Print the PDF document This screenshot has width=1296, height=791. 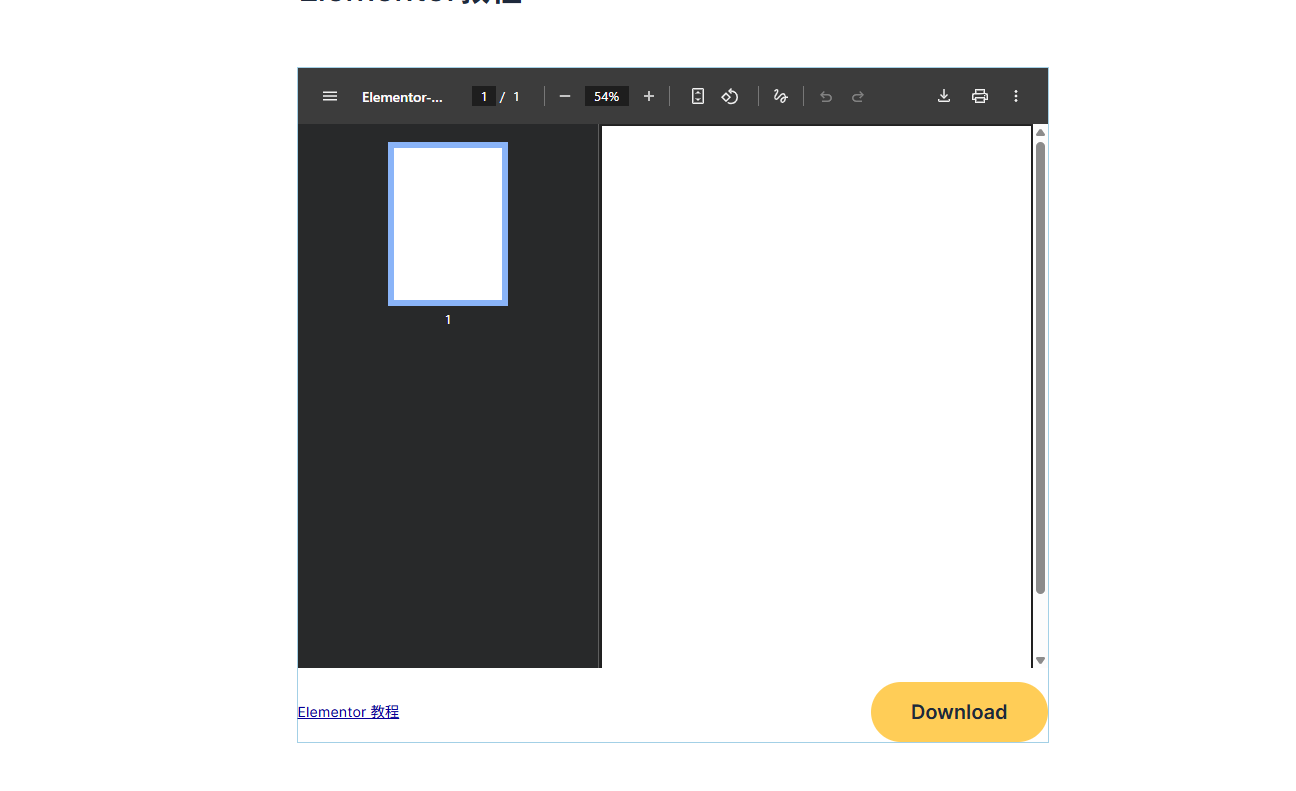pos(980,96)
